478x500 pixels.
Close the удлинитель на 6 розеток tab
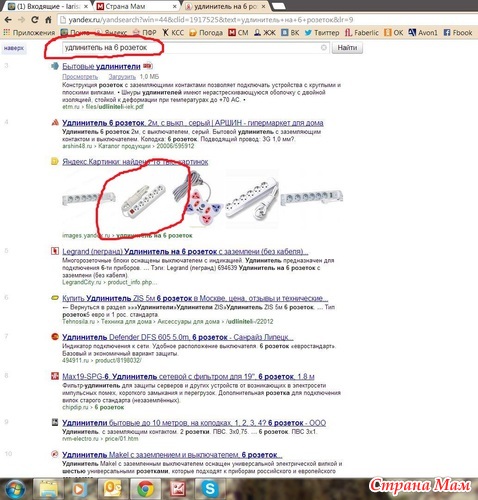click(263, 6)
